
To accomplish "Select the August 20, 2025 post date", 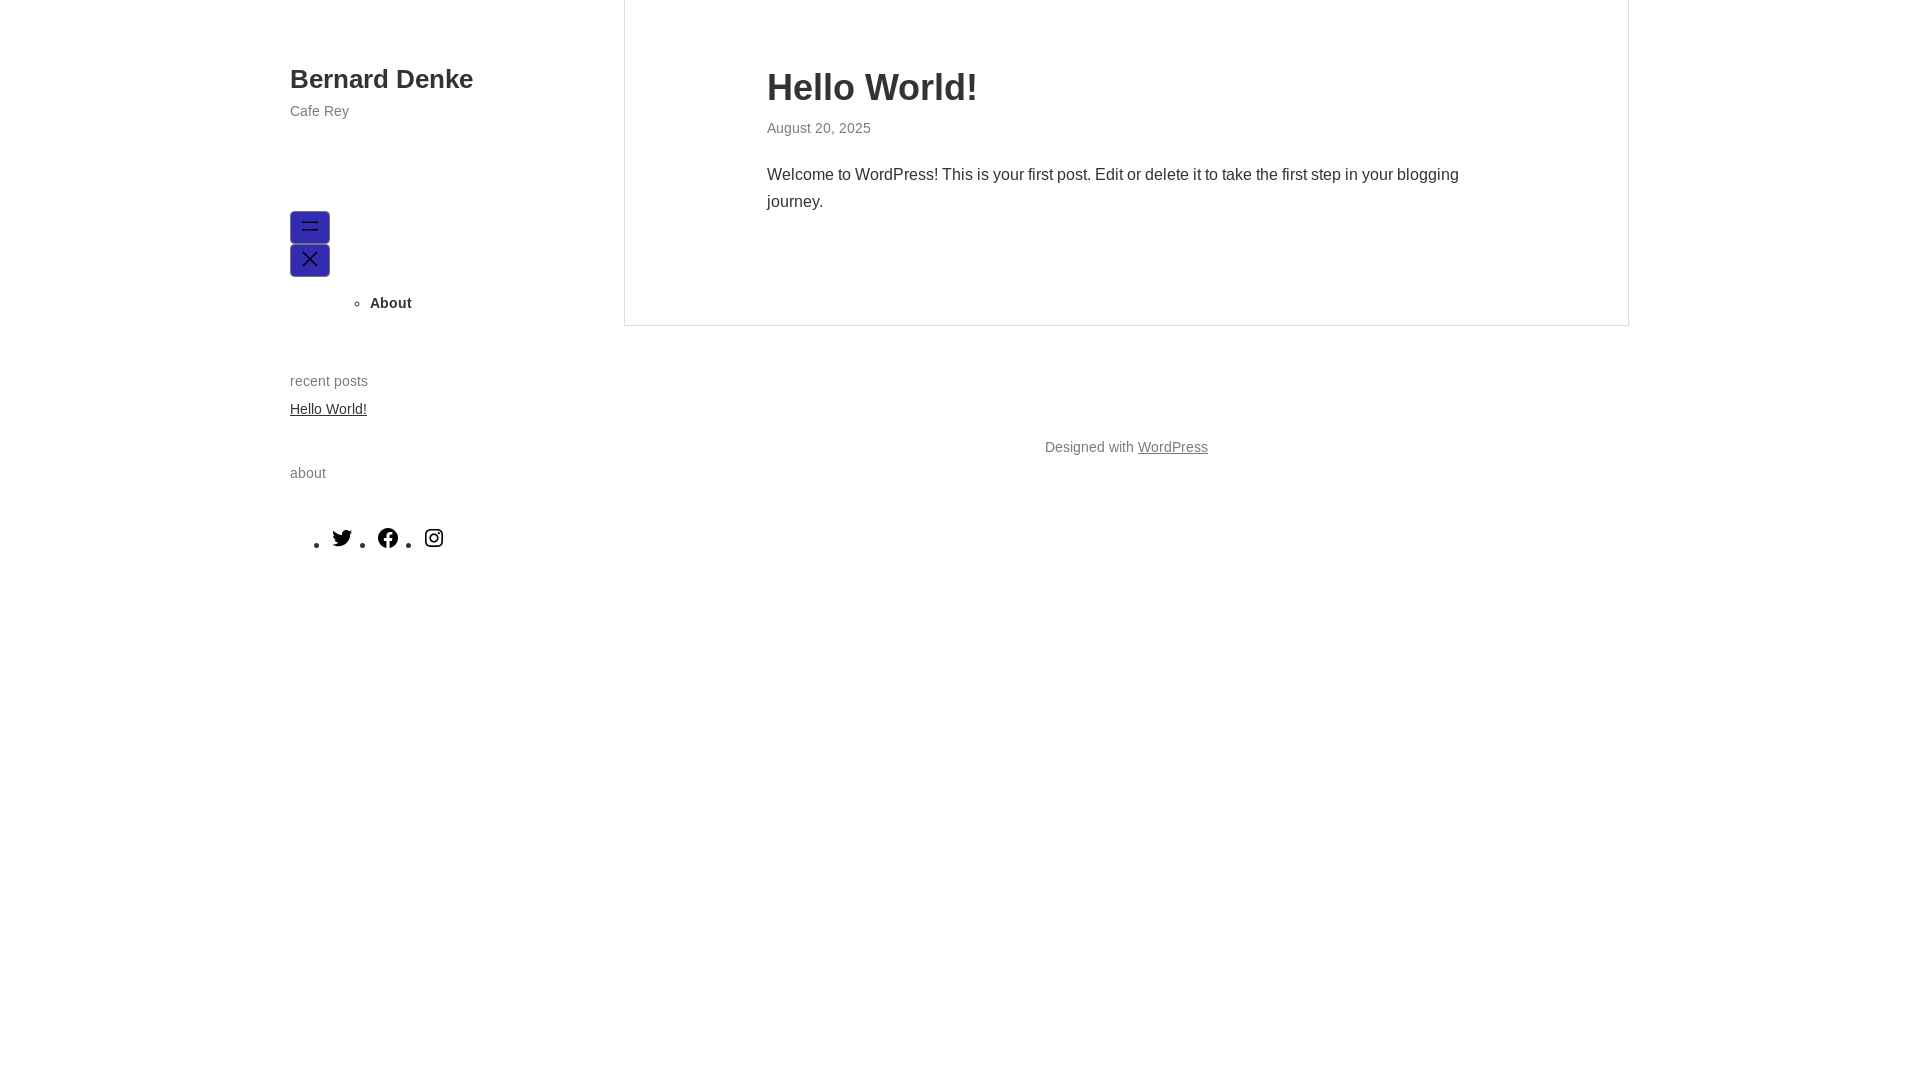I will (819, 128).
